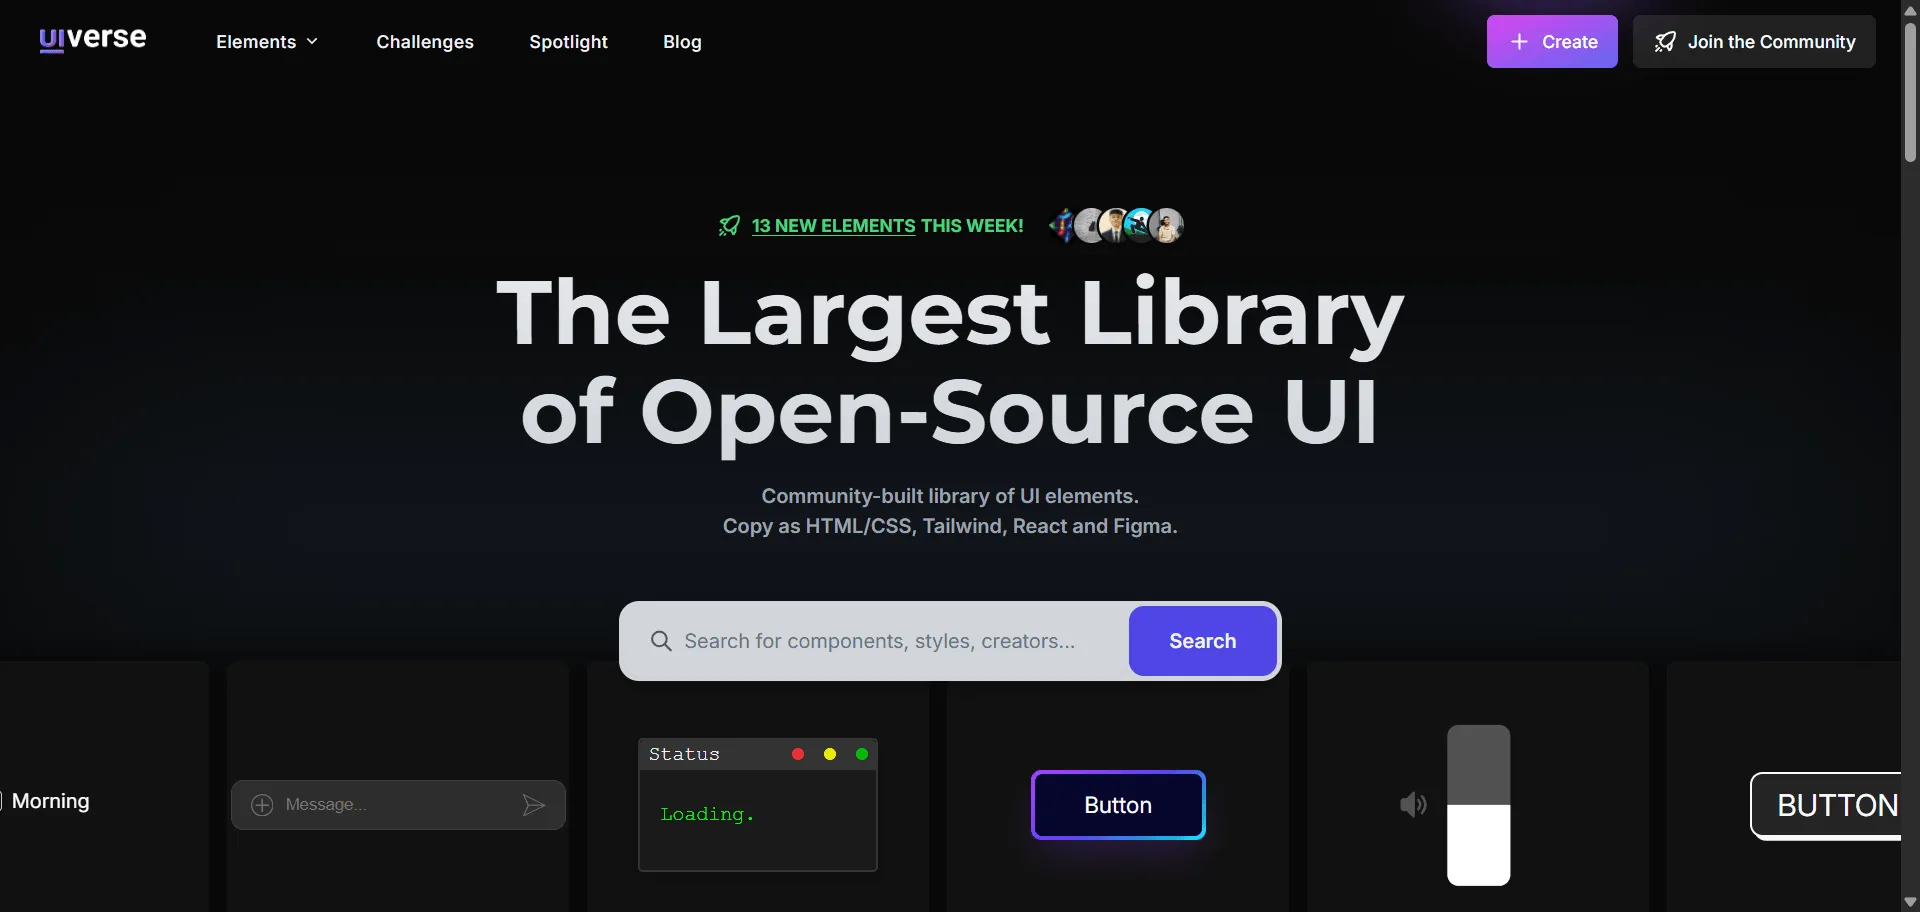Click the plus icon on the Create button
Screen dimensions: 1920x912
1519,41
